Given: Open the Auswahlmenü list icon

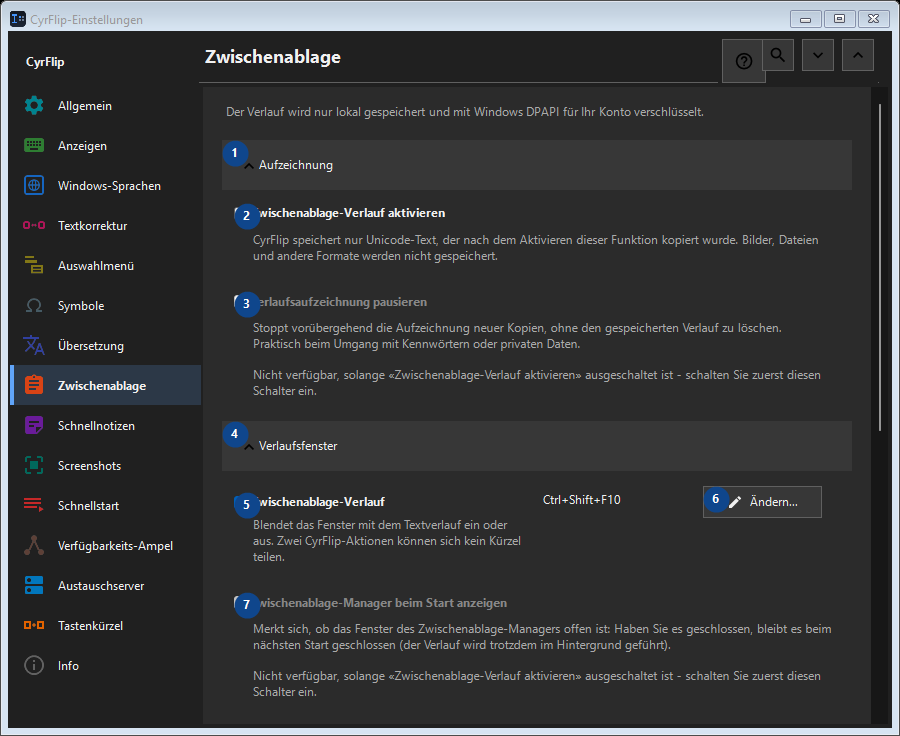Looking at the screenshot, I should pyautogui.click(x=34, y=266).
